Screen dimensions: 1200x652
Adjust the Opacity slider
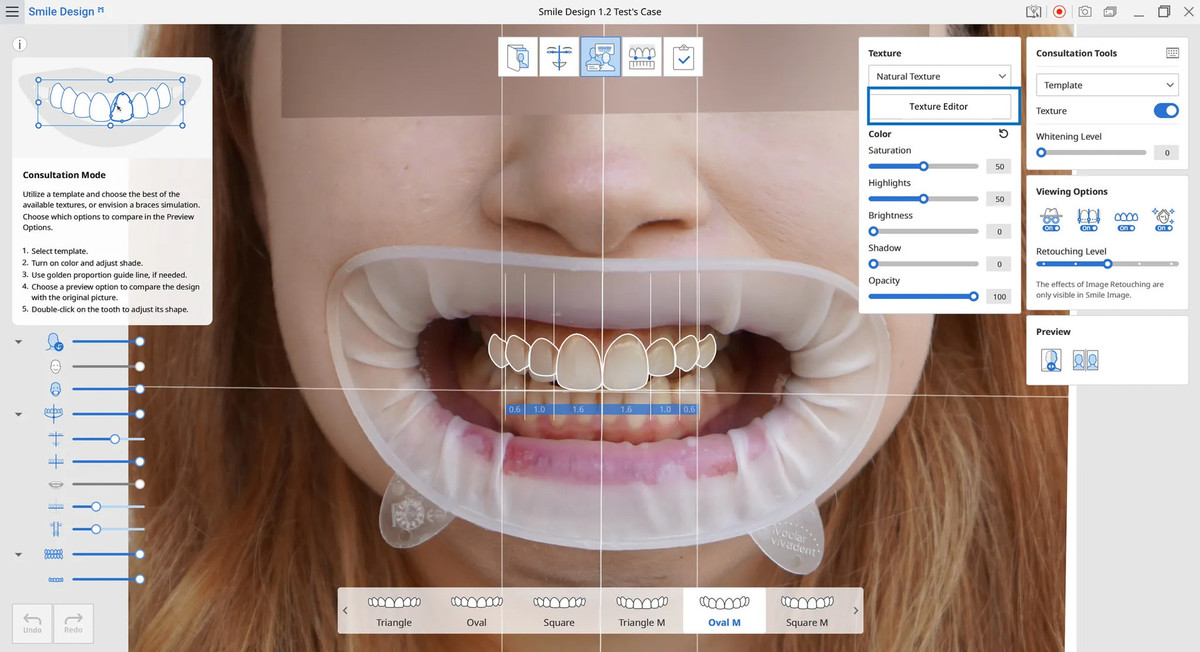[x=923, y=296]
